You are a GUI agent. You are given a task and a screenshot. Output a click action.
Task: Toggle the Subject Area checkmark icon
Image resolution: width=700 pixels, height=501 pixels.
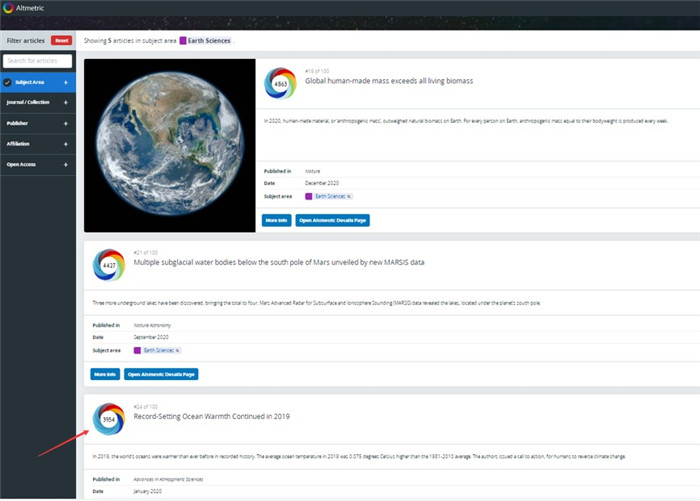coord(8,82)
